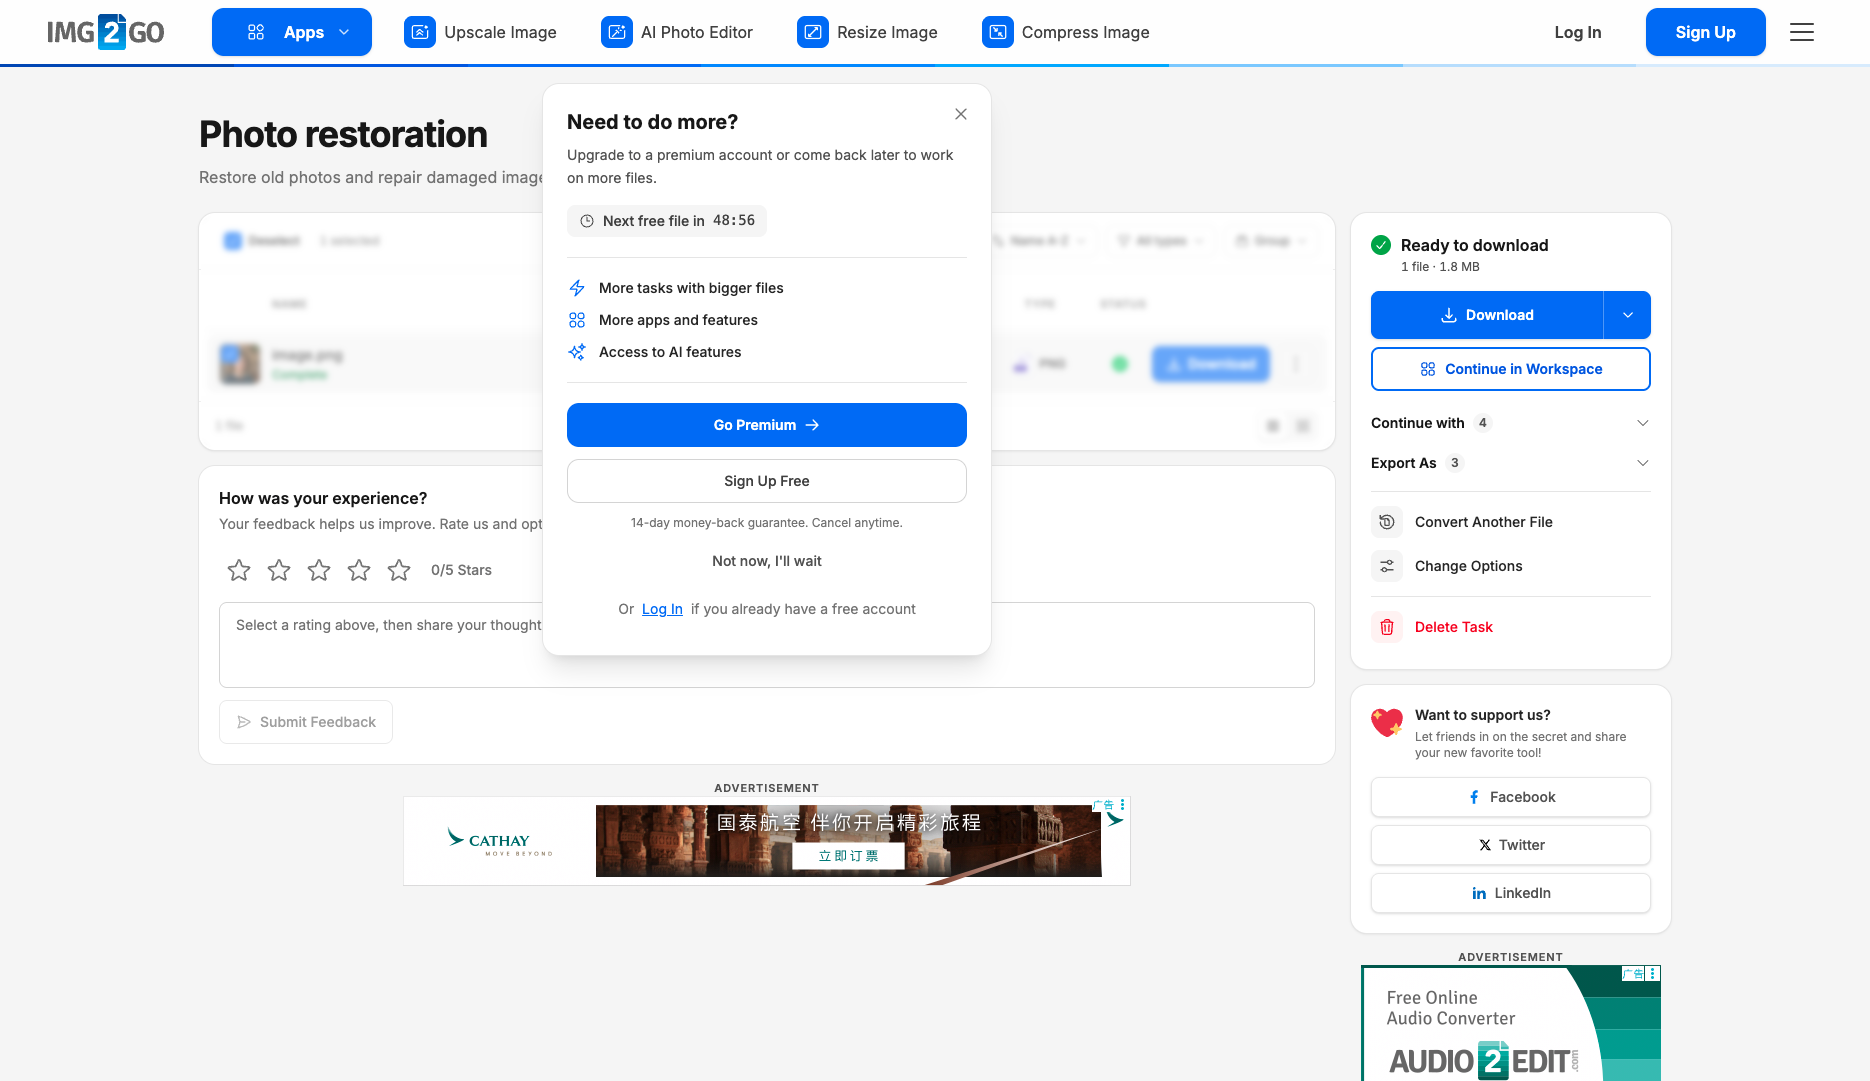Click the Log In link in the dialog
Screen dimensions: 1870x1081
point(662,609)
